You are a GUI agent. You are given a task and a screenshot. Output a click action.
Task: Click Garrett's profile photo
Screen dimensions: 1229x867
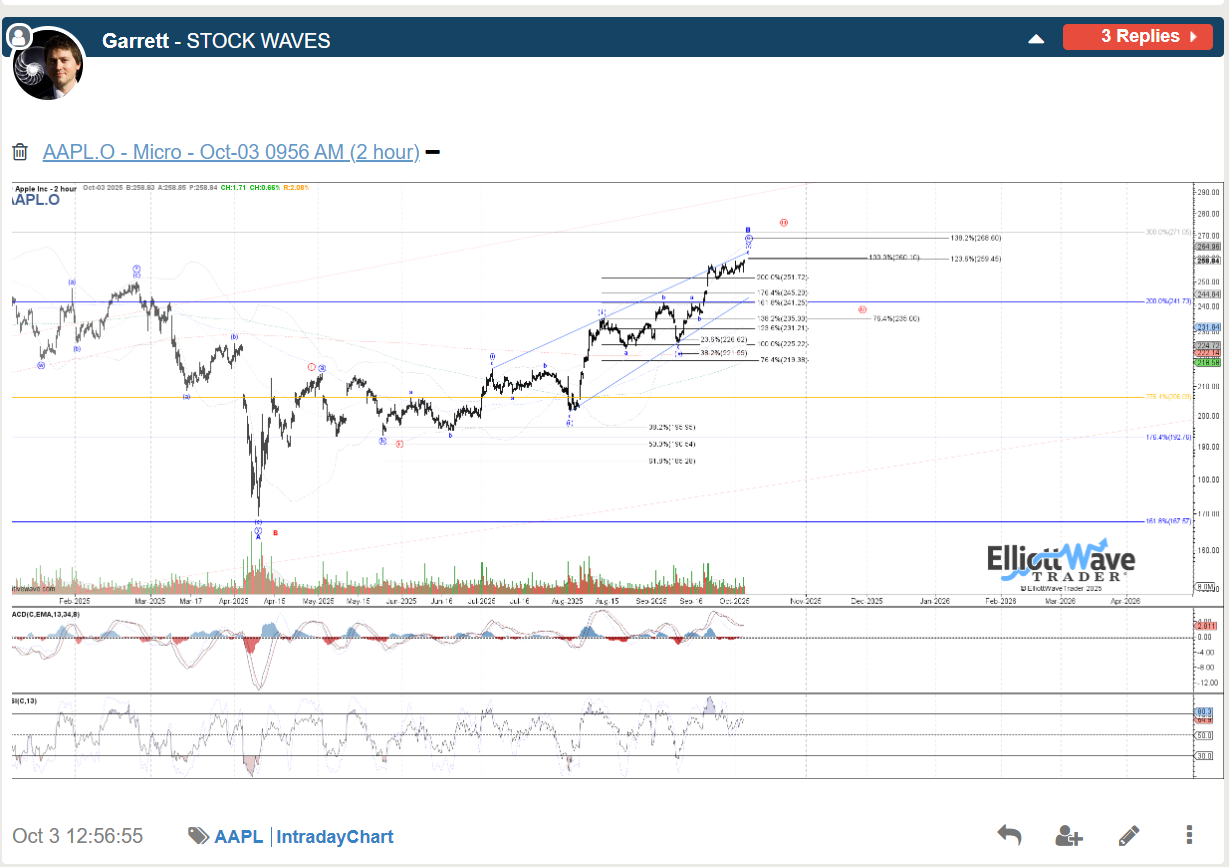(50, 66)
